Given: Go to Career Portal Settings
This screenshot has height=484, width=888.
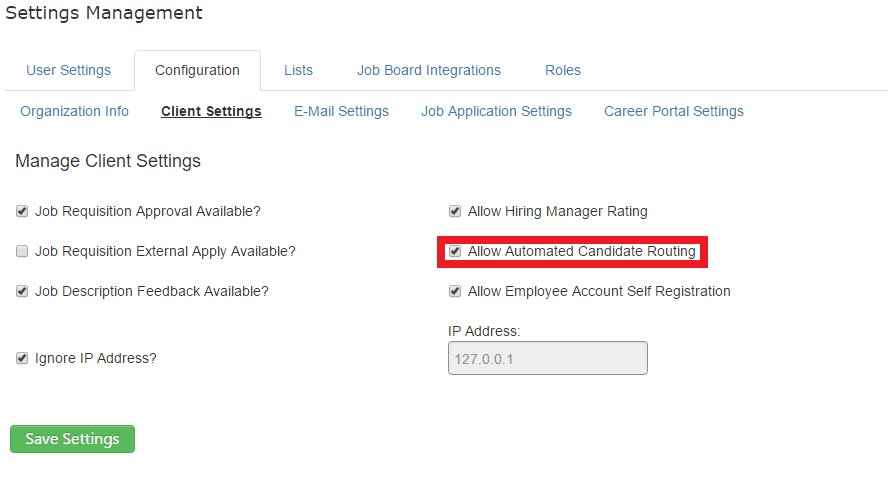Looking at the screenshot, I should pyautogui.click(x=674, y=111).
